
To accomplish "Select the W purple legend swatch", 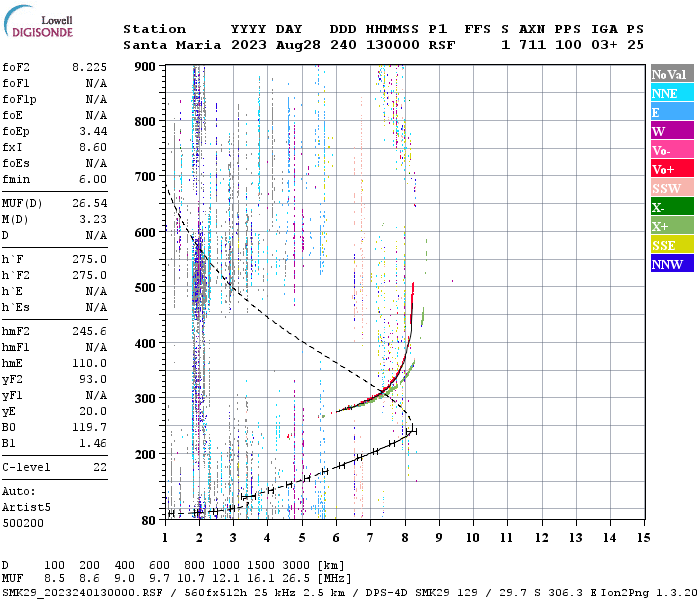I will [x=672, y=131].
